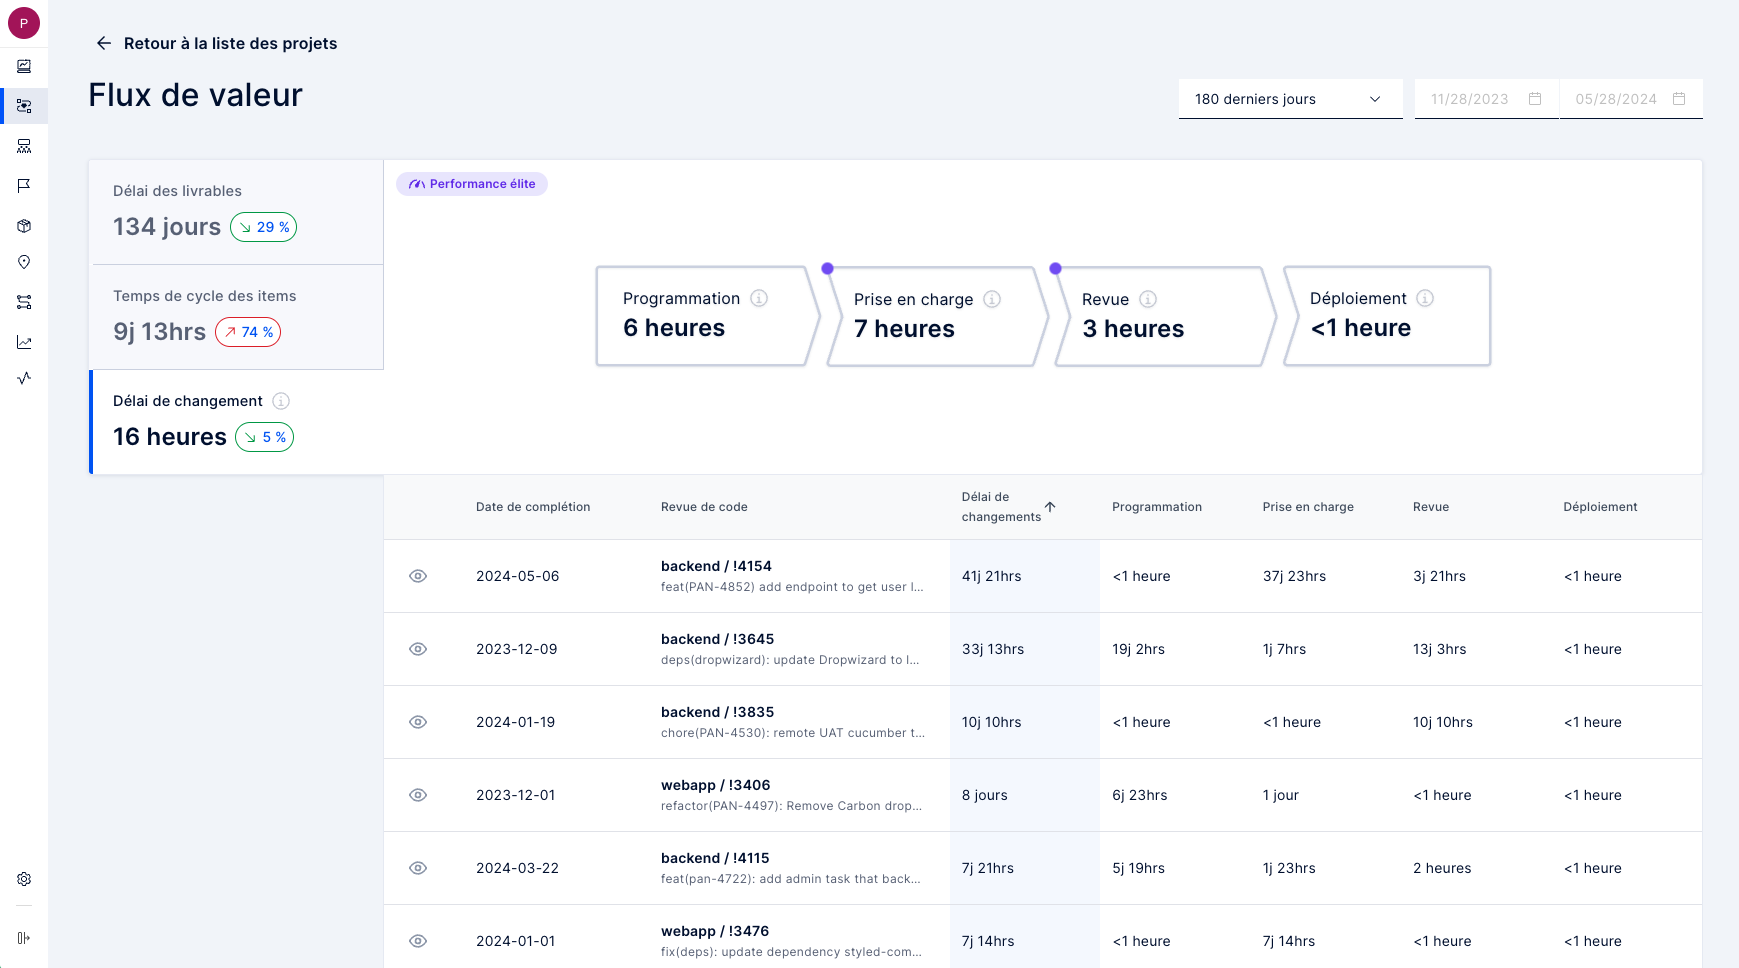
Task: Open the dashboard icon in the sidebar
Action: (24, 66)
